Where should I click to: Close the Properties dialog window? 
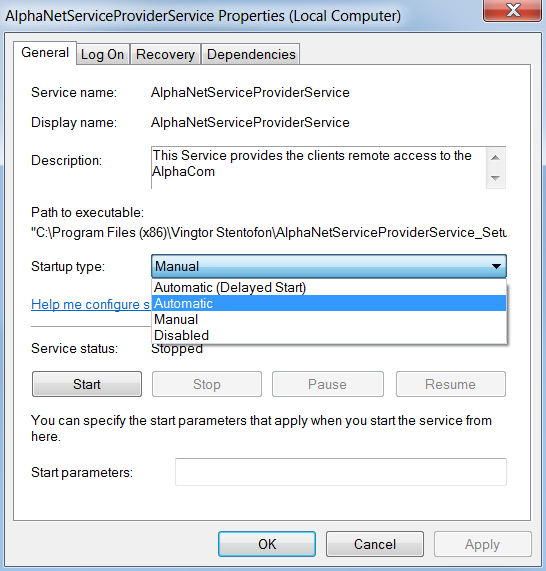pos(512,10)
